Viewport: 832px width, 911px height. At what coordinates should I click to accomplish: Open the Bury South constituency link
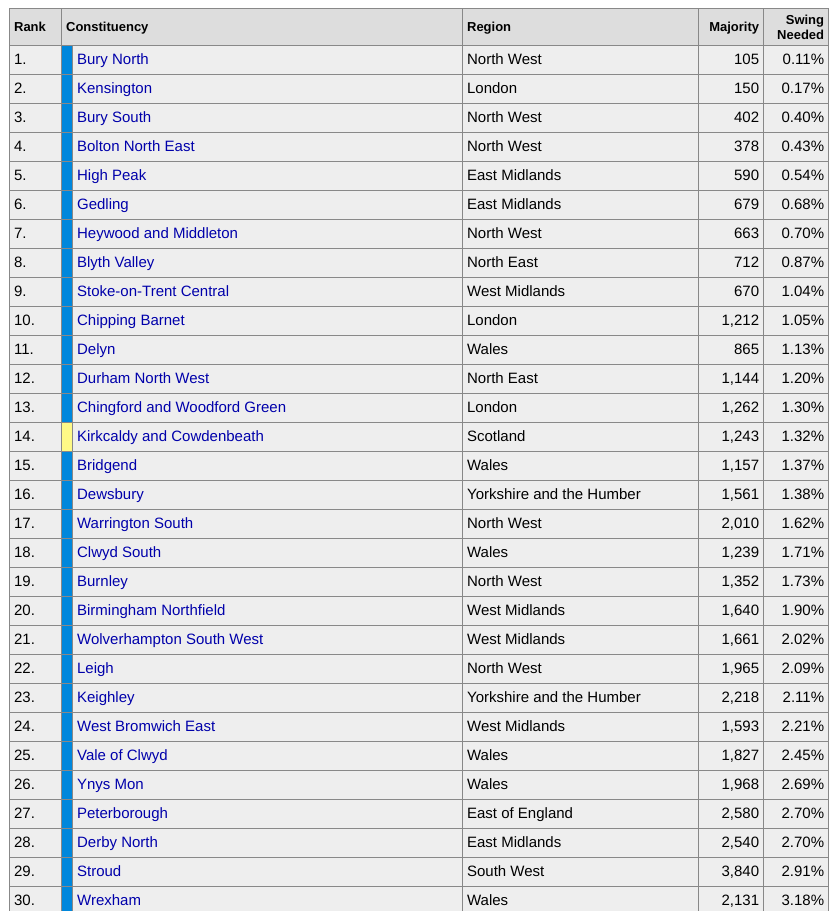click(114, 117)
